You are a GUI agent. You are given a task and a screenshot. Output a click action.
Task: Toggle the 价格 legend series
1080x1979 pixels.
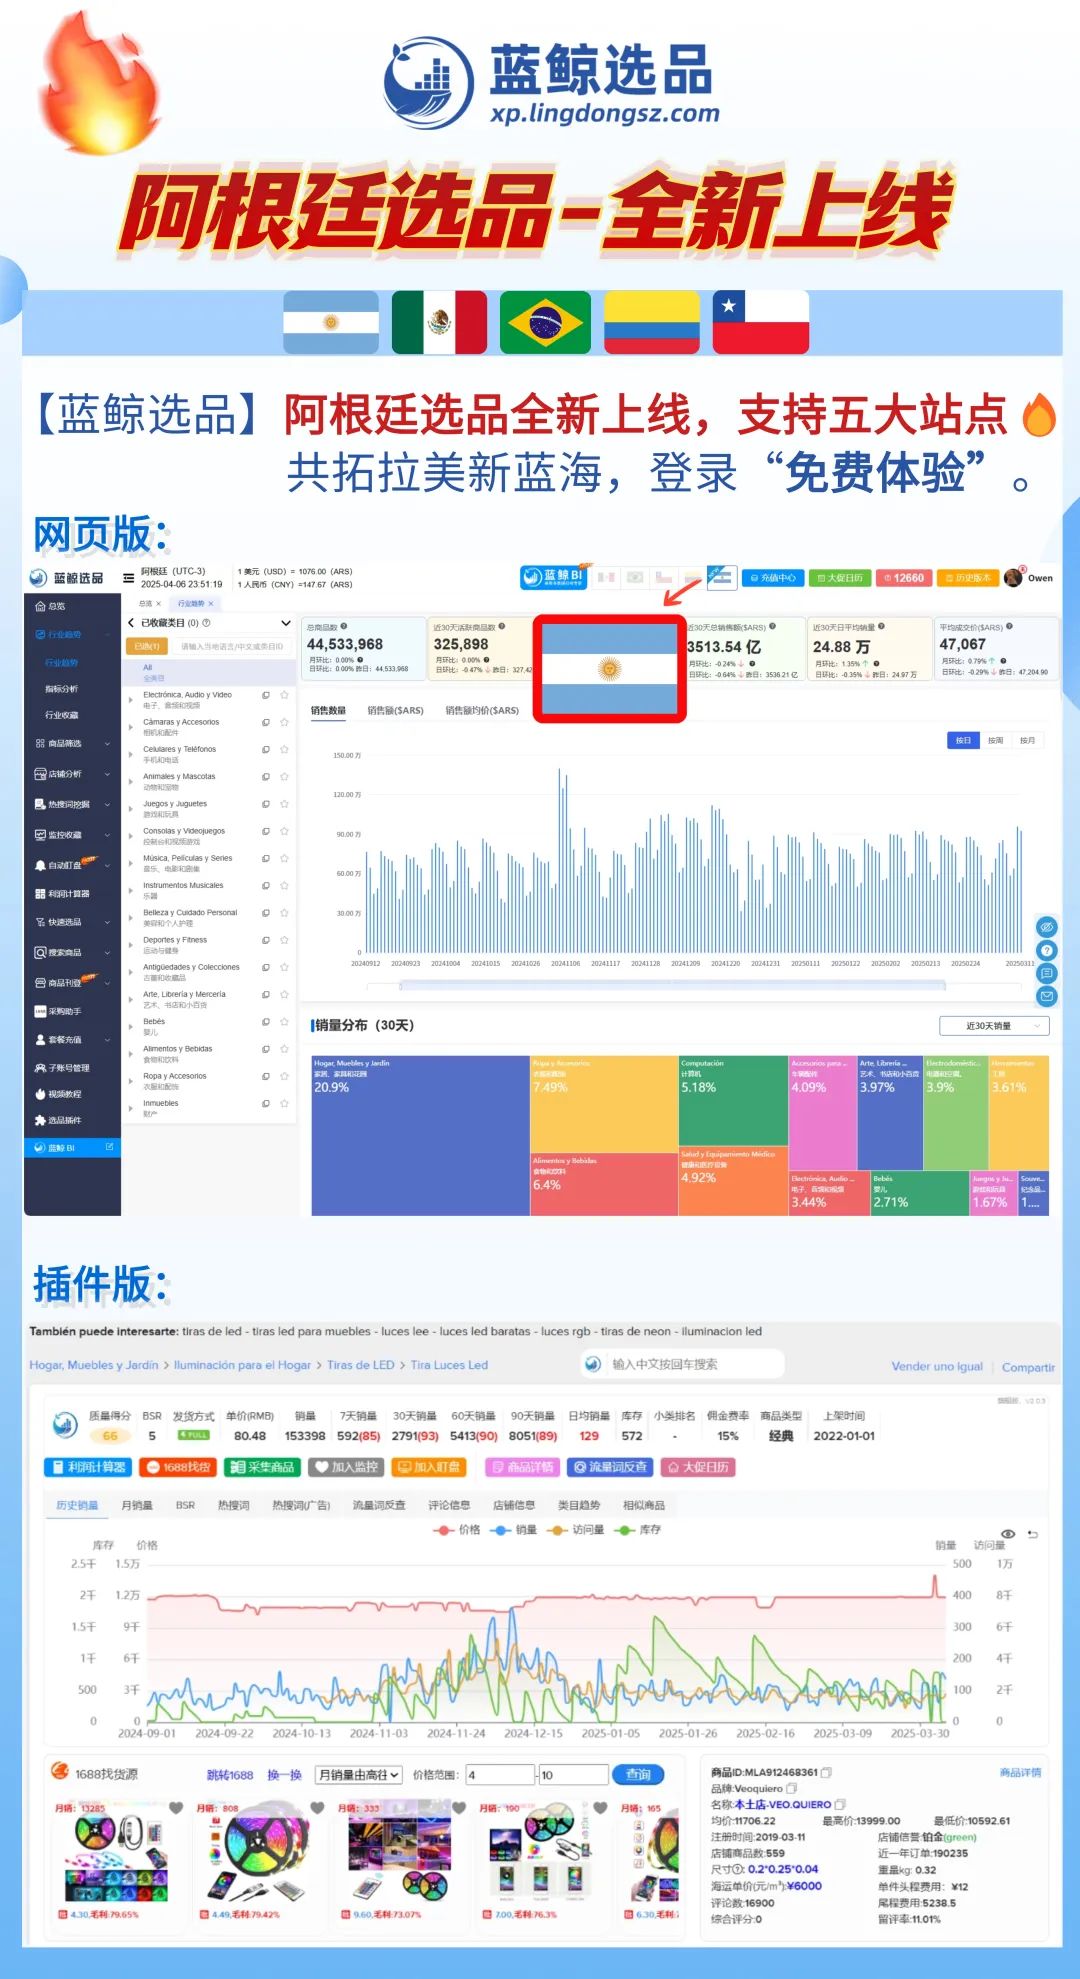pyautogui.click(x=457, y=1530)
